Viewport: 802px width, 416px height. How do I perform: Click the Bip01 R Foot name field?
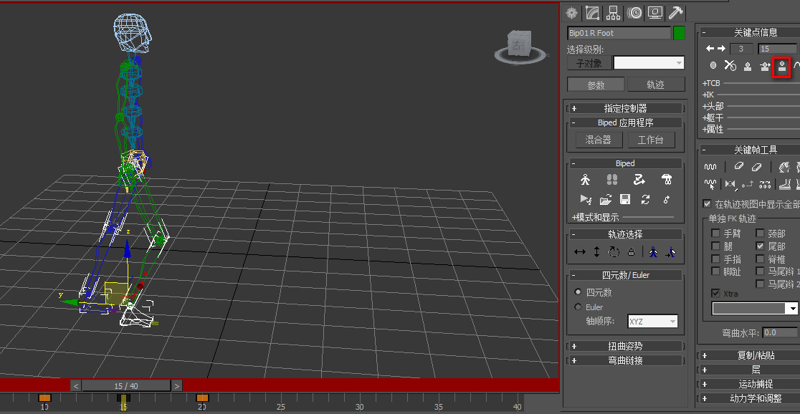pos(618,33)
